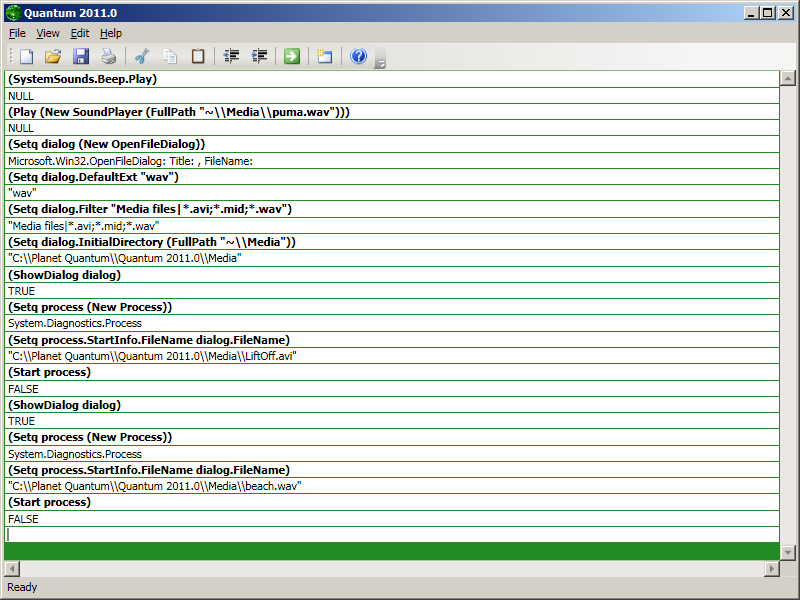Viewport: 800px width, 600px height.
Task: Open the File menu
Action: coord(17,33)
